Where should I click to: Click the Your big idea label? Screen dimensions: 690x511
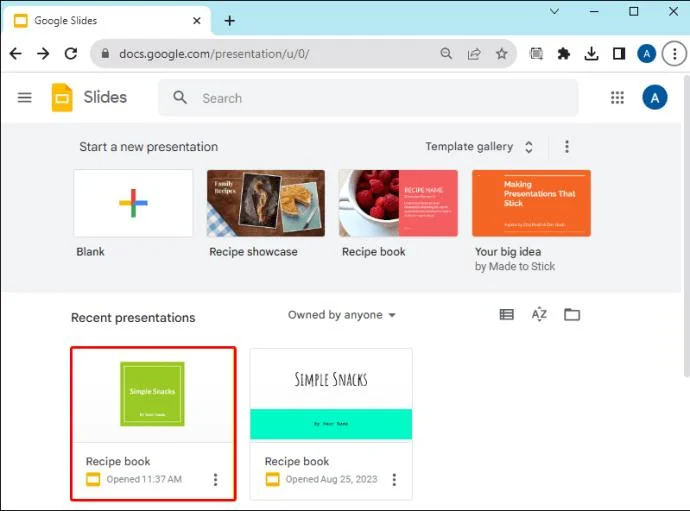click(508, 252)
